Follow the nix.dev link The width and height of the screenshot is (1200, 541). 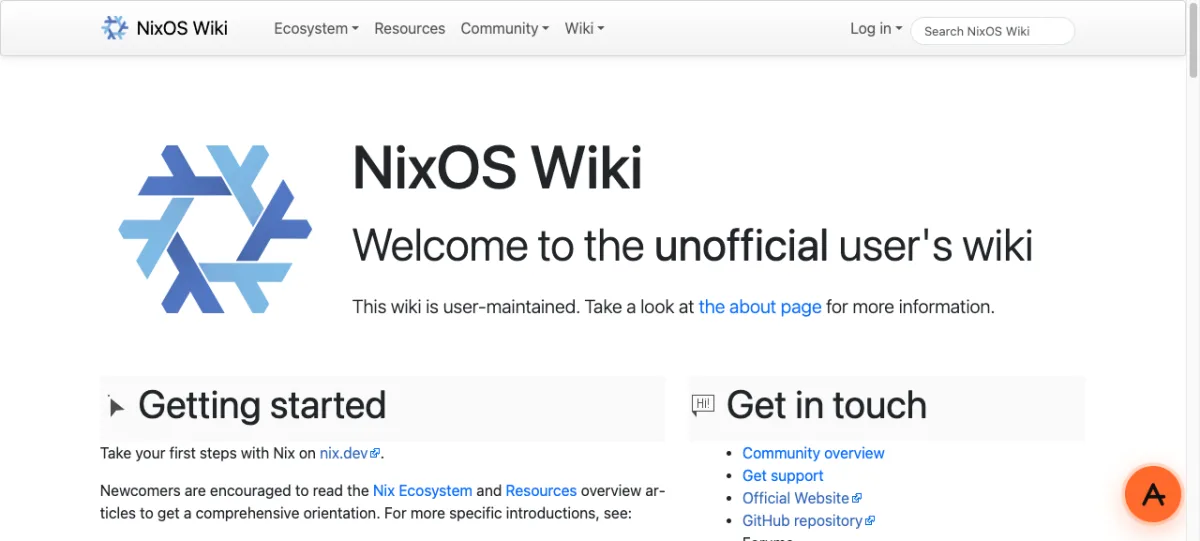point(344,454)
